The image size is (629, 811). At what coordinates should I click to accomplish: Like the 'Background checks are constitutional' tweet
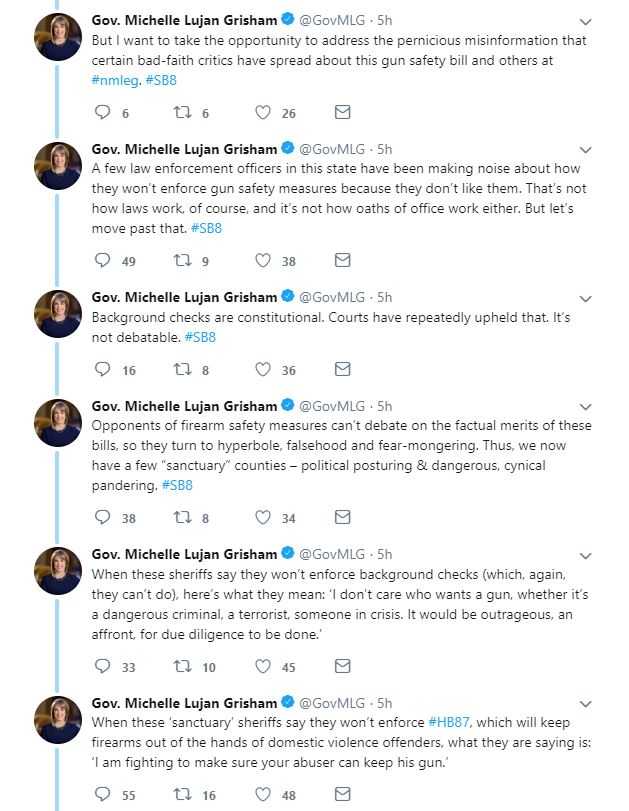click(263, 369)
